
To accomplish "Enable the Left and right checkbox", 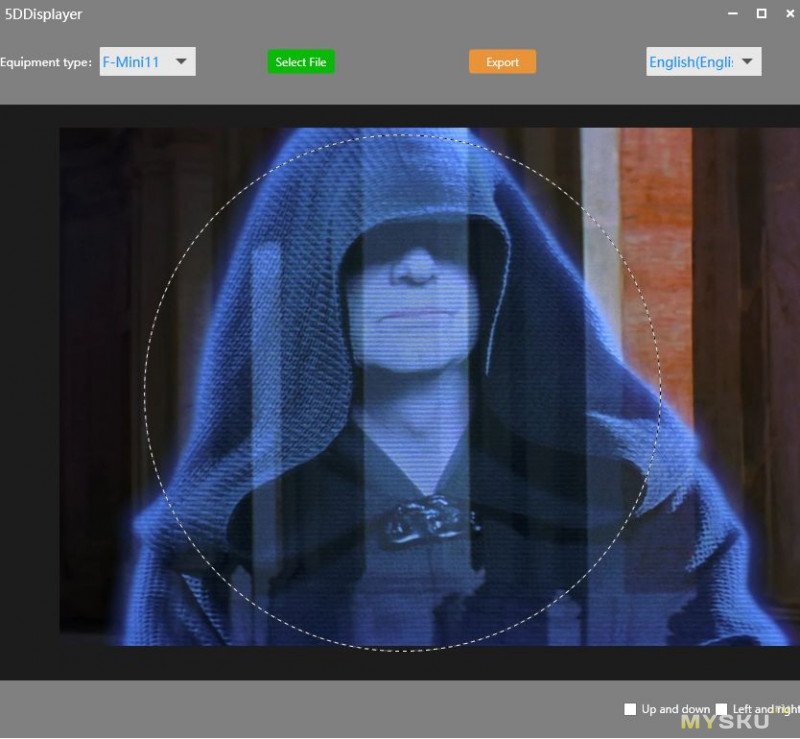I will 721,709.
